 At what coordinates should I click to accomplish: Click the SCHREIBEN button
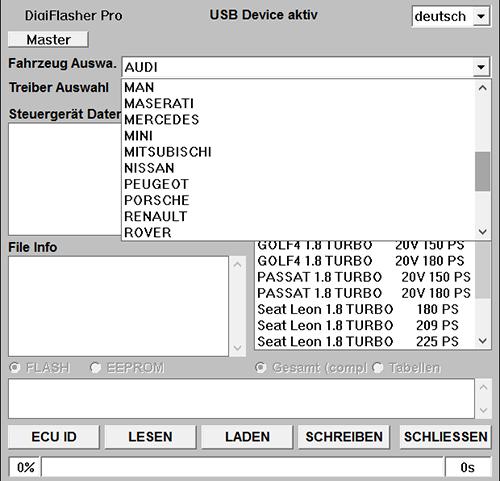344,437
